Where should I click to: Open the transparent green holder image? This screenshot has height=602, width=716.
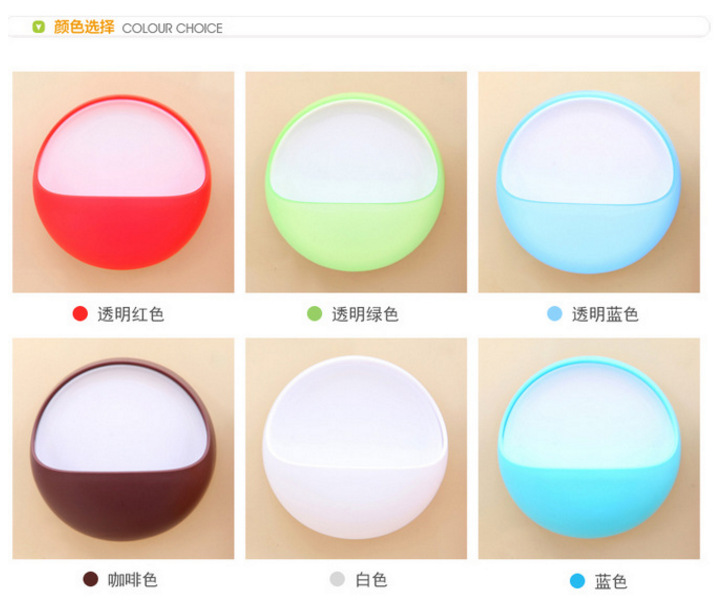pos(356,182)
